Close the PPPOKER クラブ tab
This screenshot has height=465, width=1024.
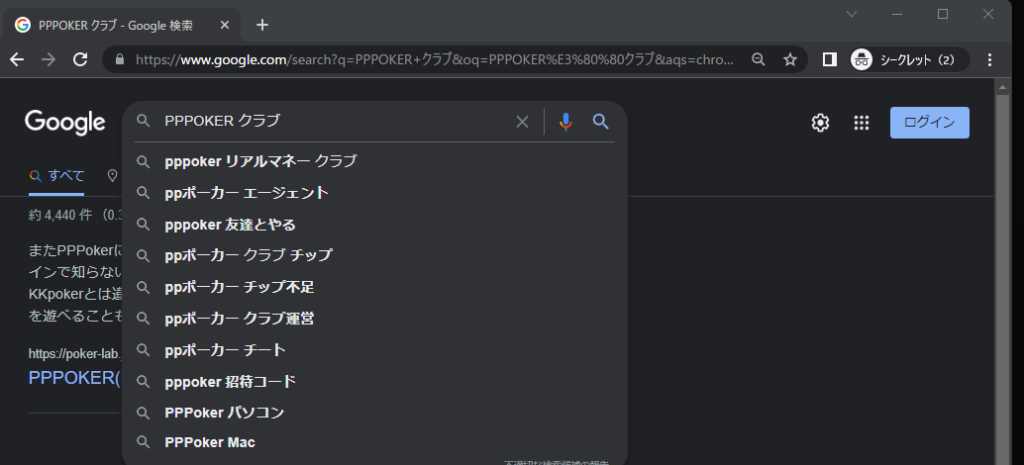(x=224, y=25)
